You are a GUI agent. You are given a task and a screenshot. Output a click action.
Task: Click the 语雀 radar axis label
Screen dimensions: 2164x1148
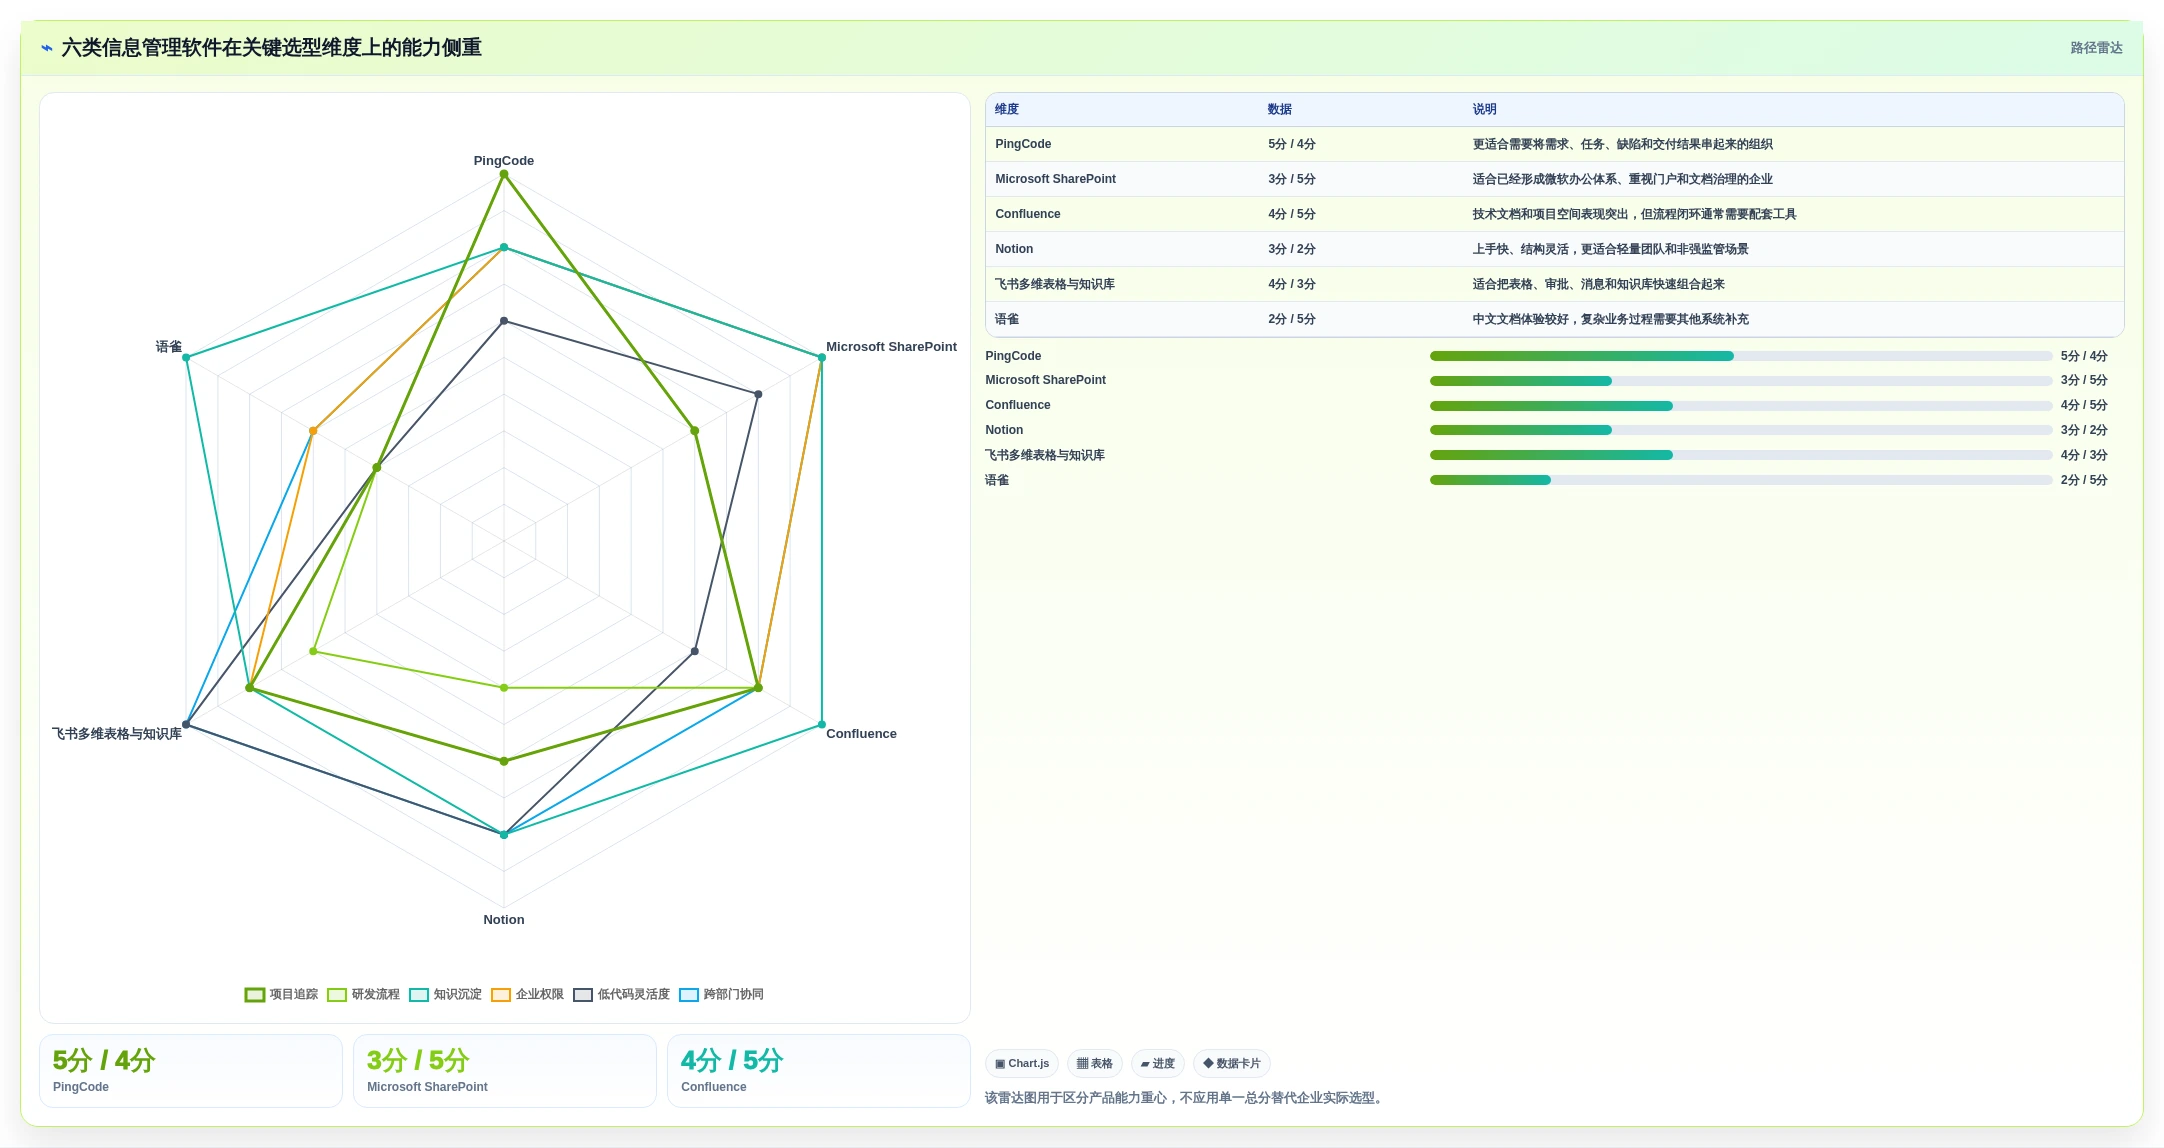169,347
